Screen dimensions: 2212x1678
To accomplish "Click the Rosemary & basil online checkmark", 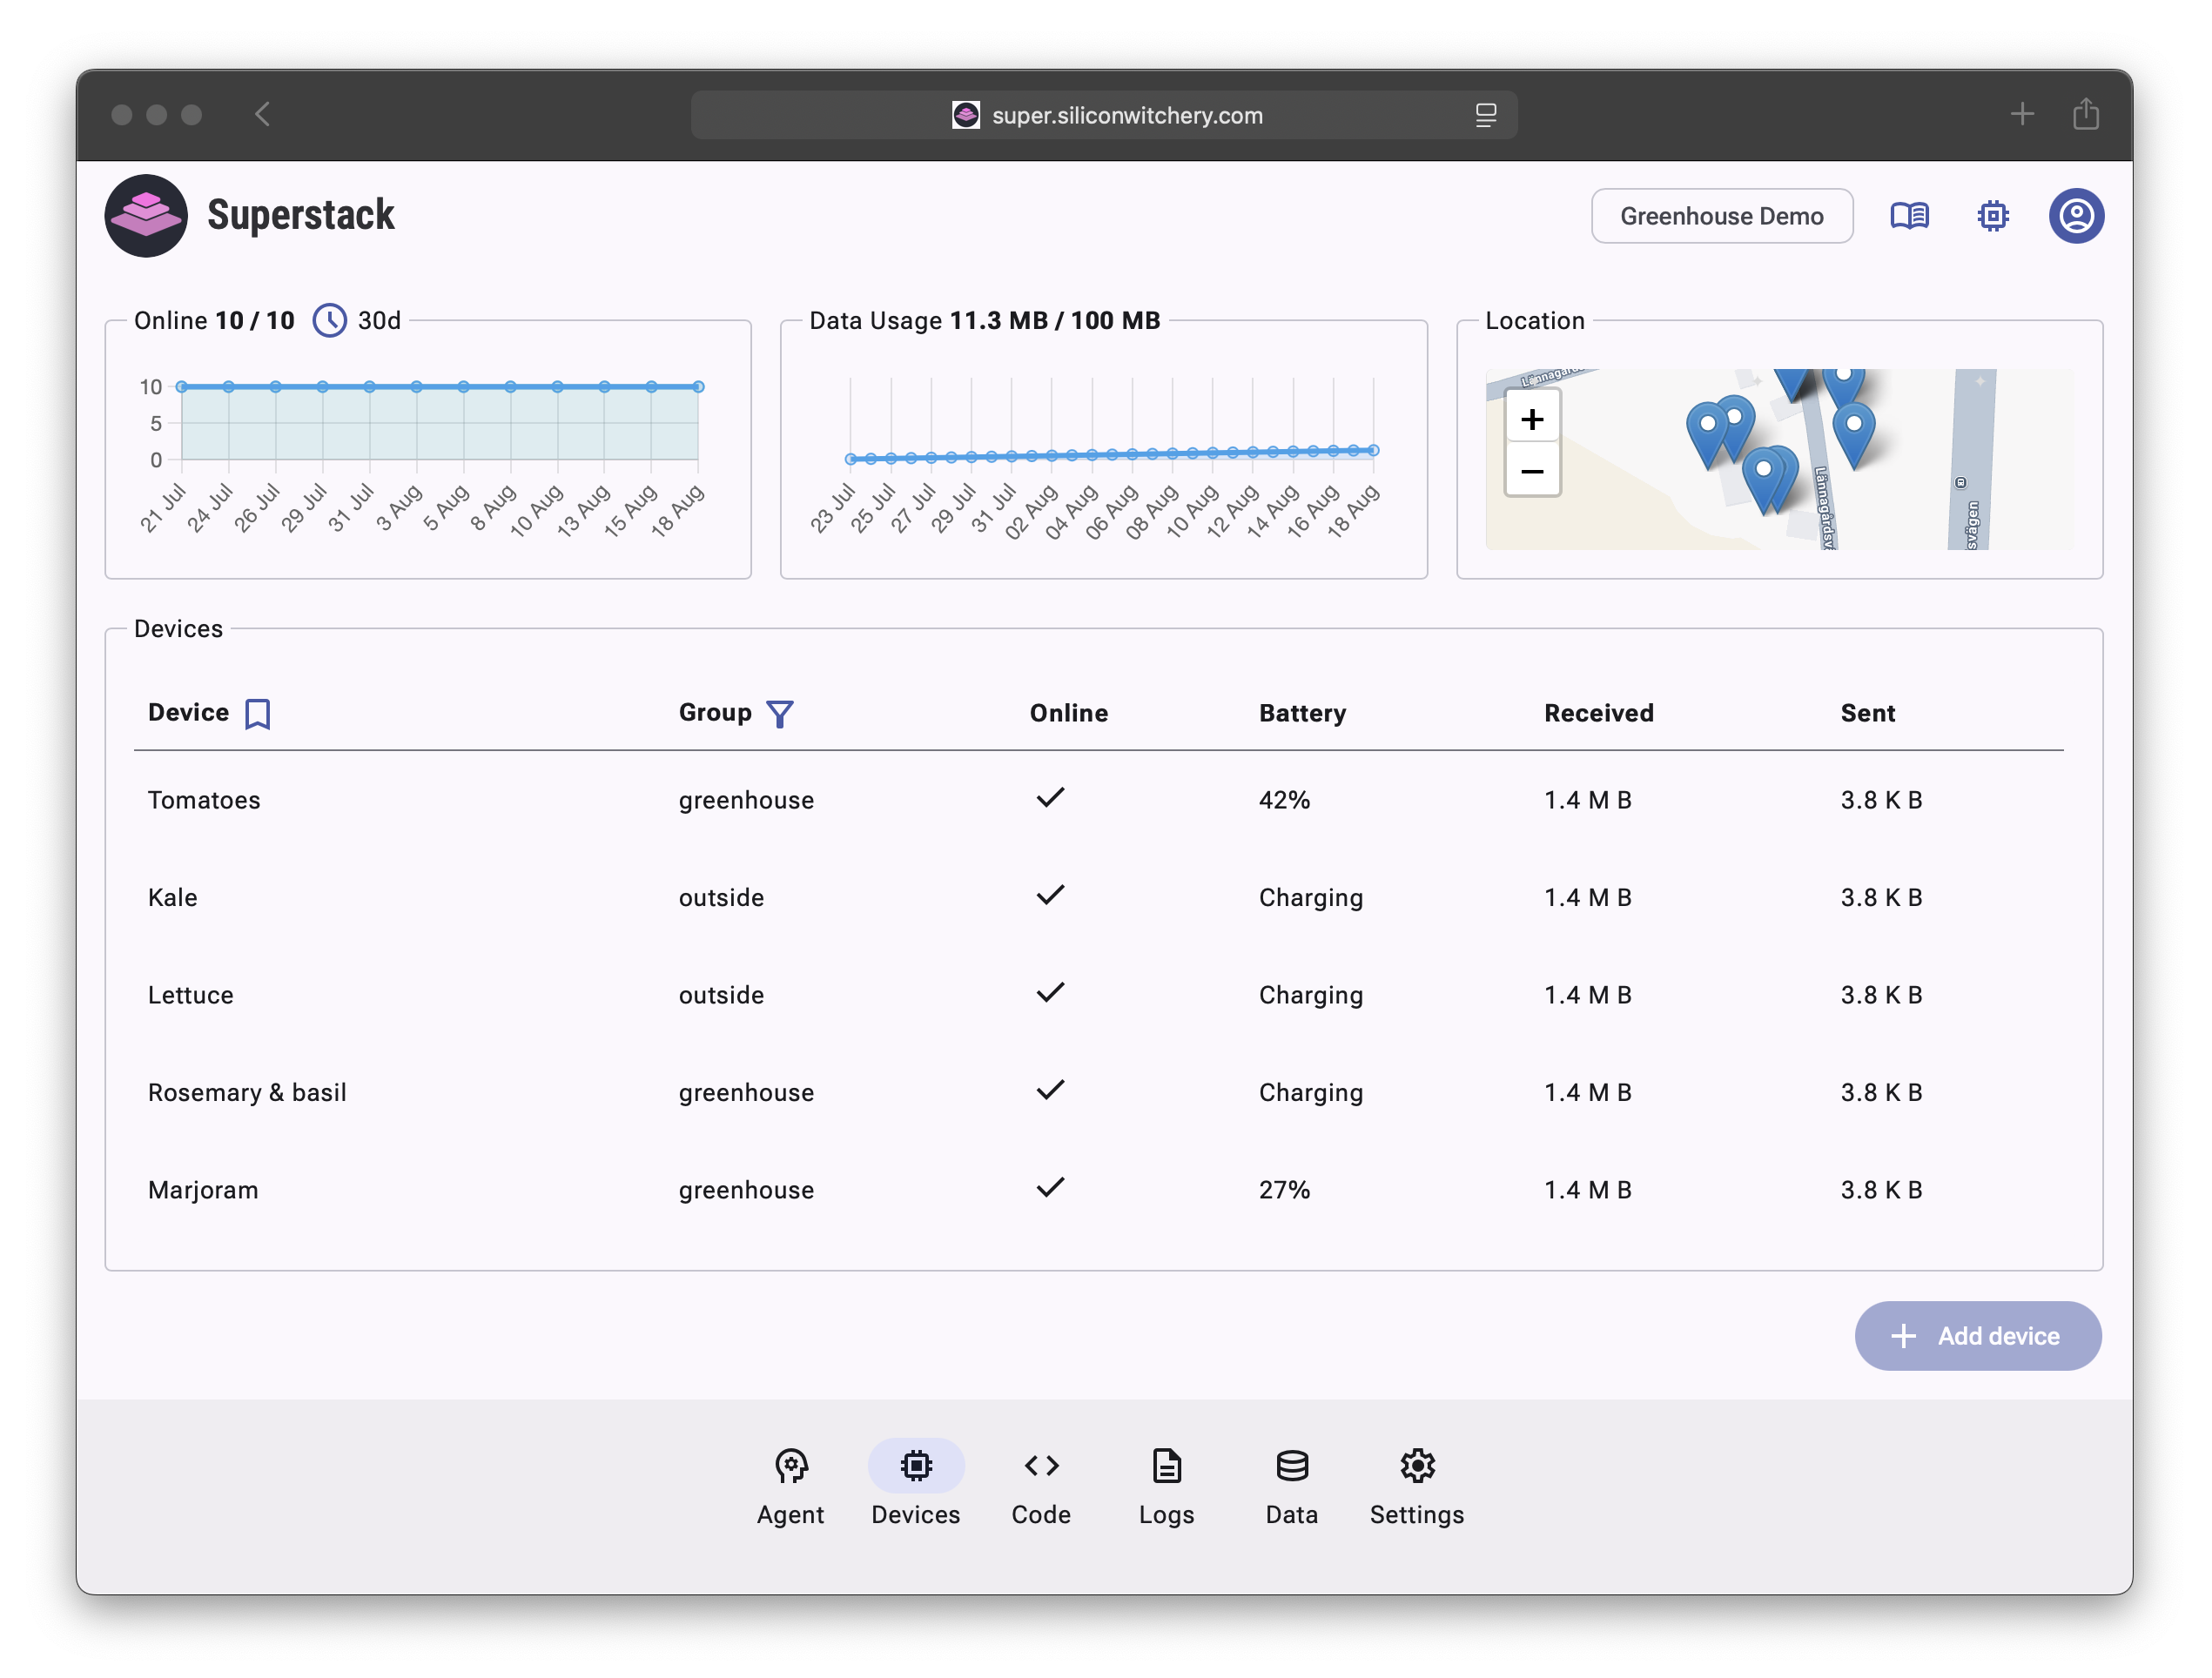I will pyautogui.click(x=1050, y=1090).
